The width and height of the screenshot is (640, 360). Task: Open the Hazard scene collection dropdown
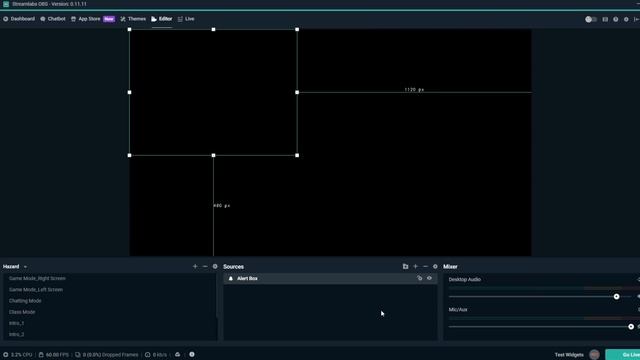[15, 267]
